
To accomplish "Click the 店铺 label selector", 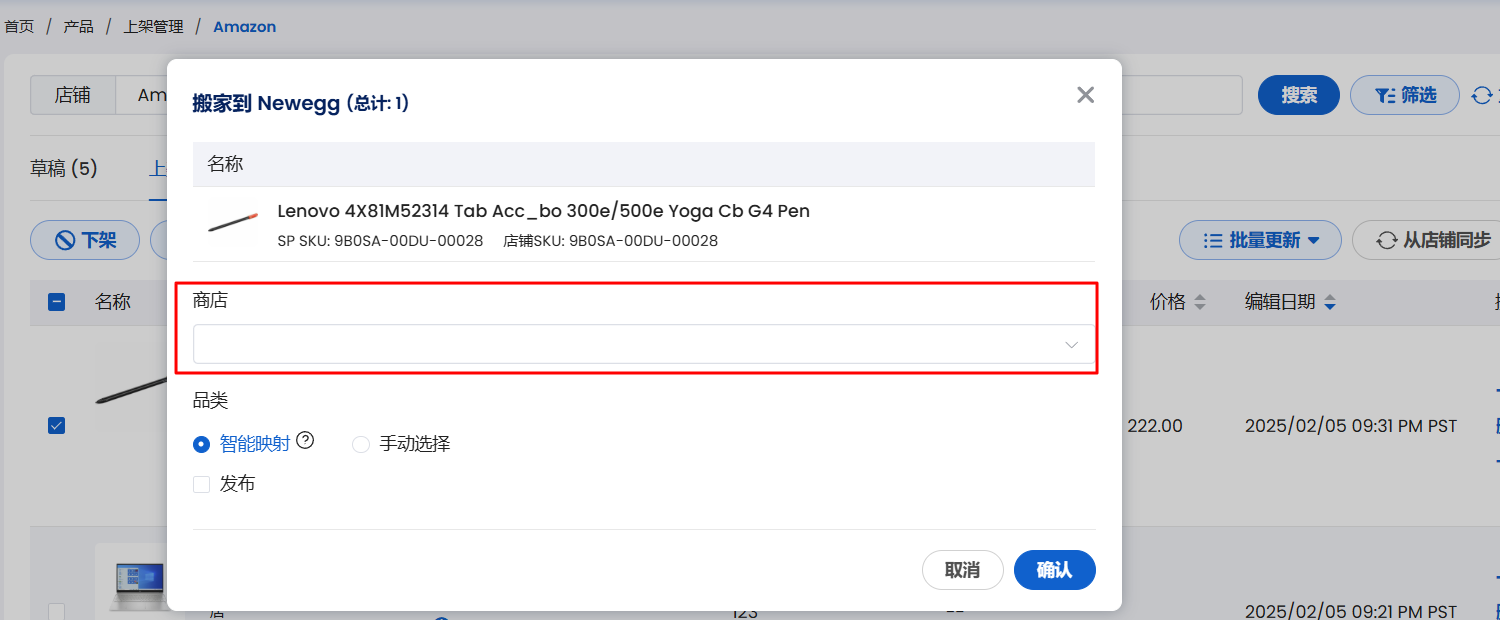I will tap(73, 95).
